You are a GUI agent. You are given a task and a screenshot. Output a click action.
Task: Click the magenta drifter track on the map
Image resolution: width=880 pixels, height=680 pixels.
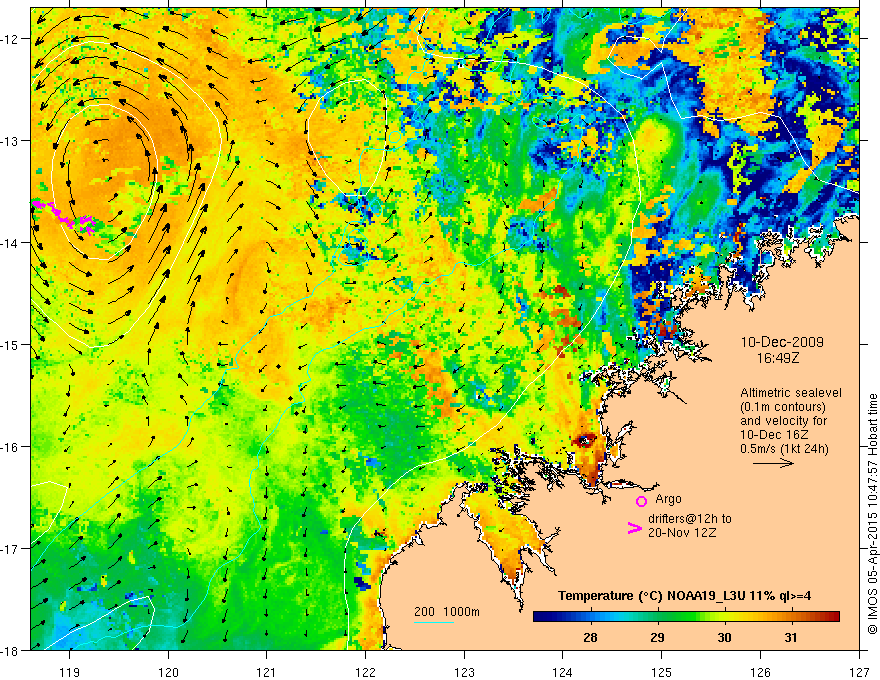[64, 216]
